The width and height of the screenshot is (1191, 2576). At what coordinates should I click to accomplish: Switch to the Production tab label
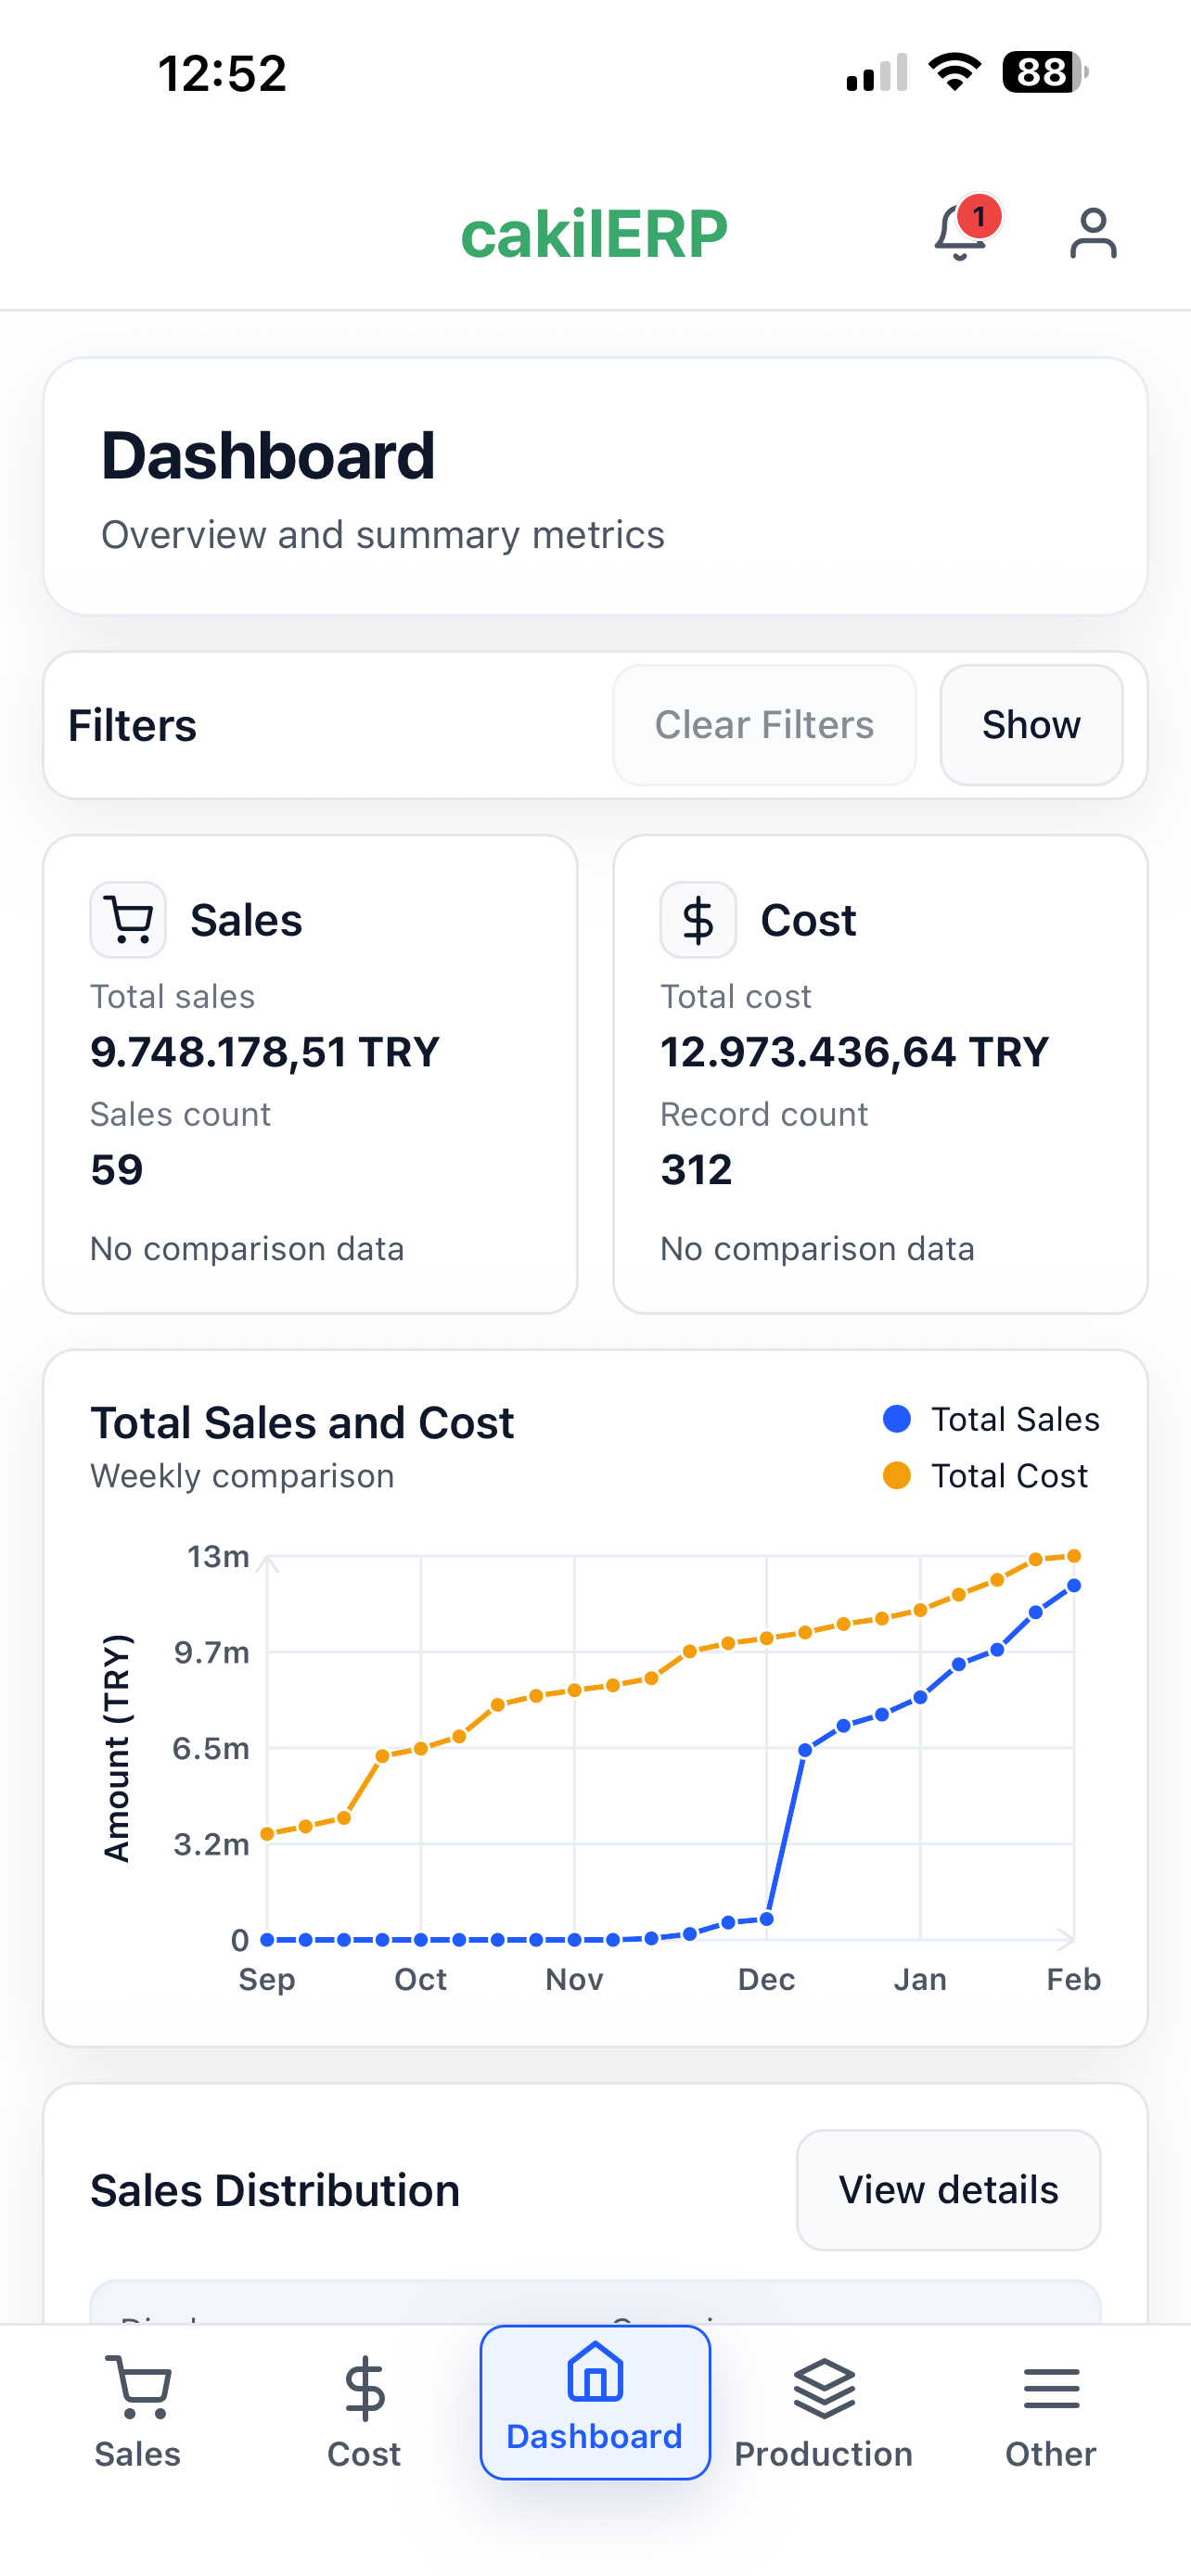coord(823,2454)
